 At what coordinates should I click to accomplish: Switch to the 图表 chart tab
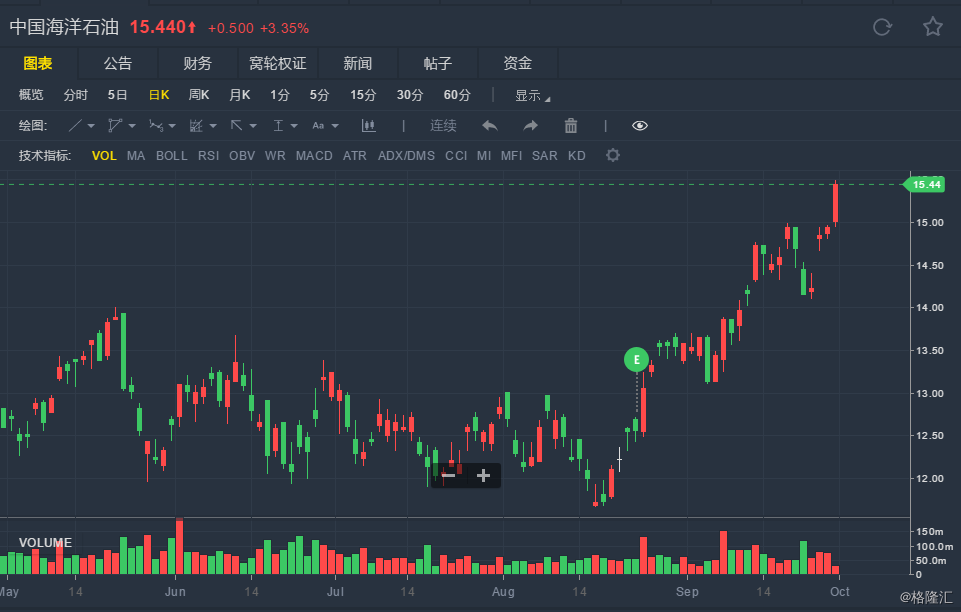click(x=38, y=63)
